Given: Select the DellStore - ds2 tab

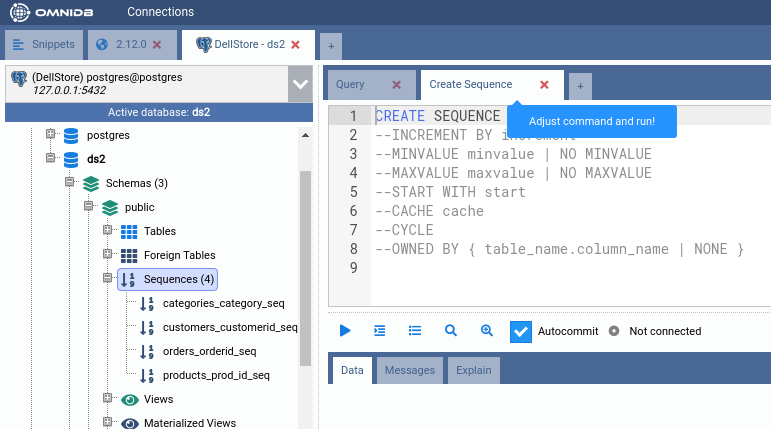Looking at the screenshot, I should (248, 44).
